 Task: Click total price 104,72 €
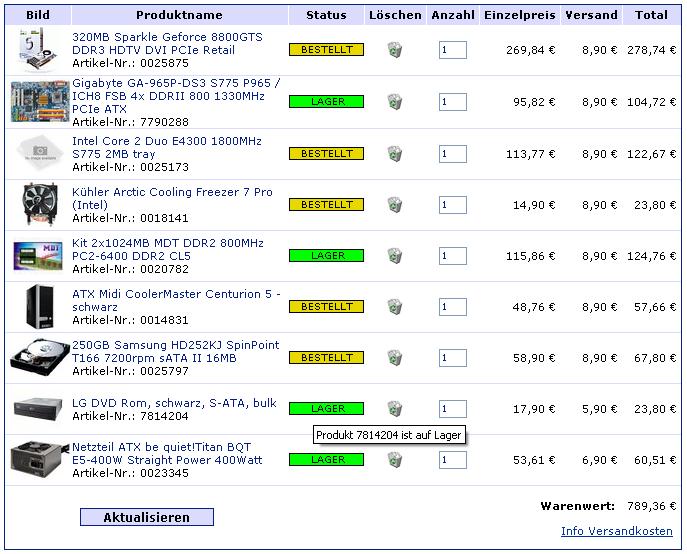[652, 102]
